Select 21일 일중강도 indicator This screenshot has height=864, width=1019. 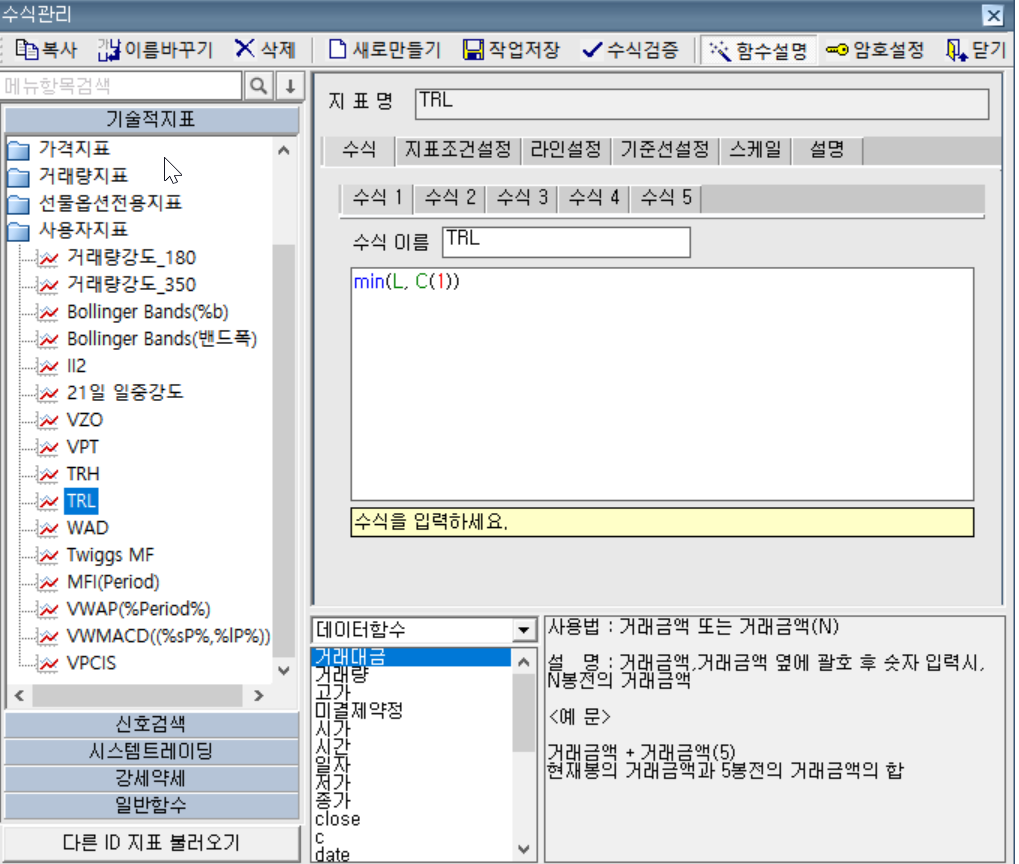click(x=125, y=393)
